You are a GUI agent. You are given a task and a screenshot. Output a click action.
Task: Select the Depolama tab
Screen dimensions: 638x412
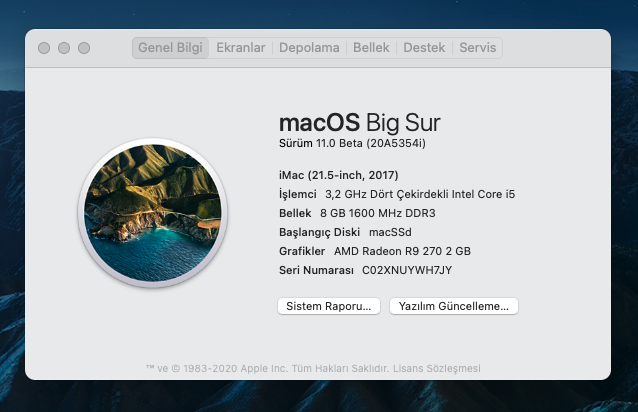(309, 48)
